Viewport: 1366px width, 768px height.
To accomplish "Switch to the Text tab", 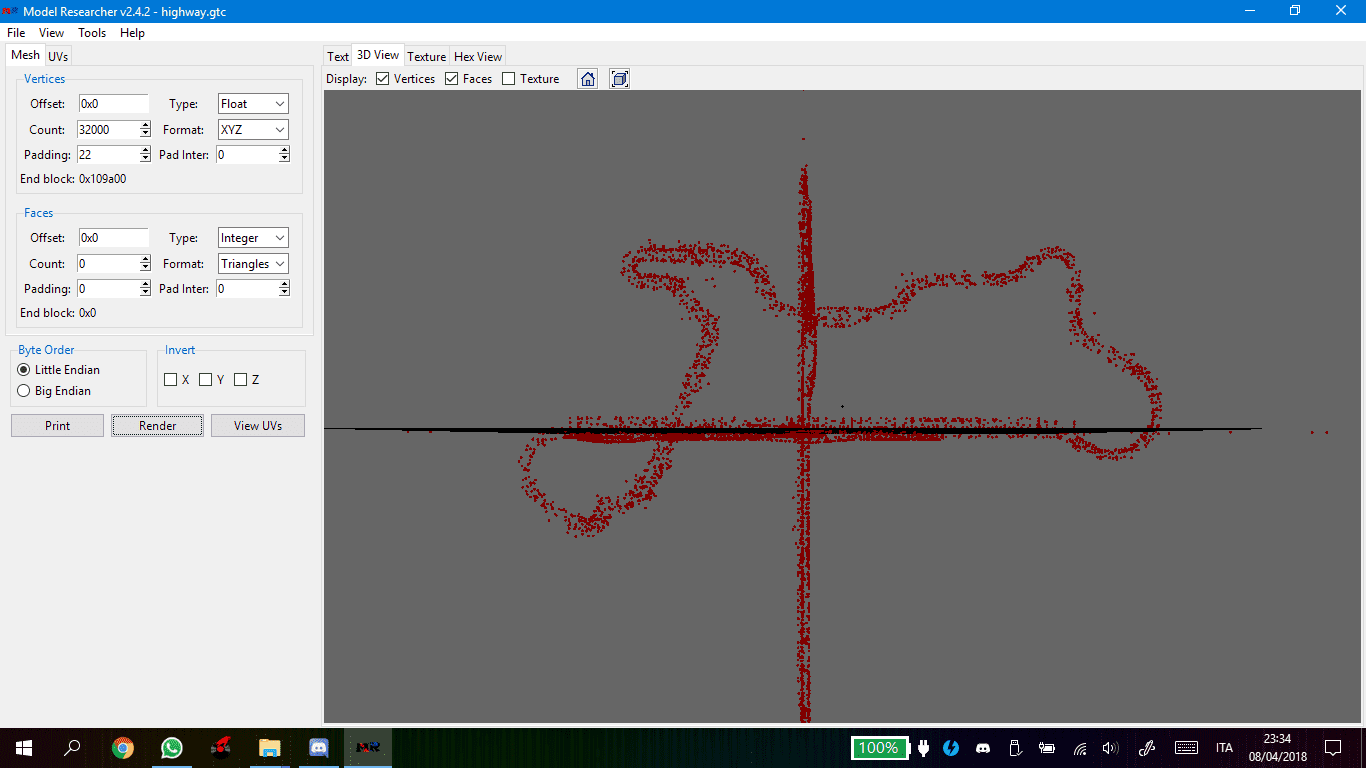I will click(338, 57).
